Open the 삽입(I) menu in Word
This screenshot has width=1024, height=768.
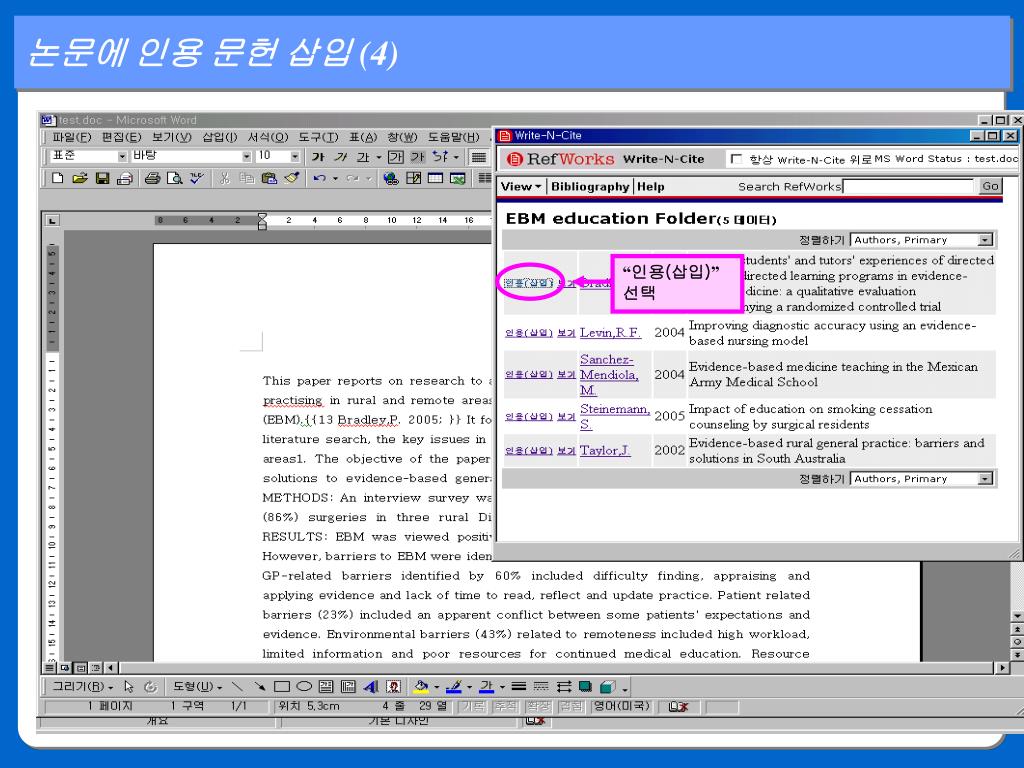click(x=219, y=137)
